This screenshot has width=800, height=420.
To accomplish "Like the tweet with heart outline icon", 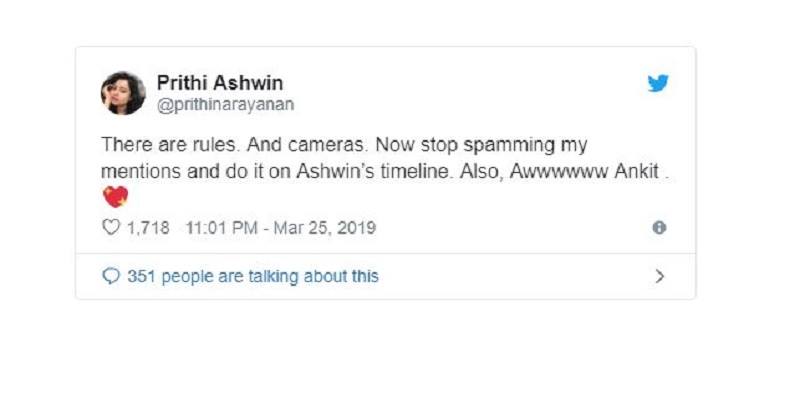I will pyautogui.click(x=111, y=227).
